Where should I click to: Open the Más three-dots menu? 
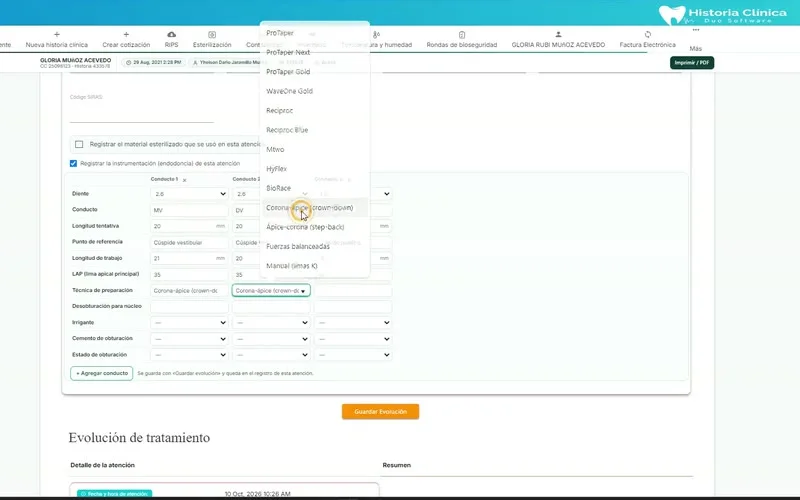click(x=695, y=30)
